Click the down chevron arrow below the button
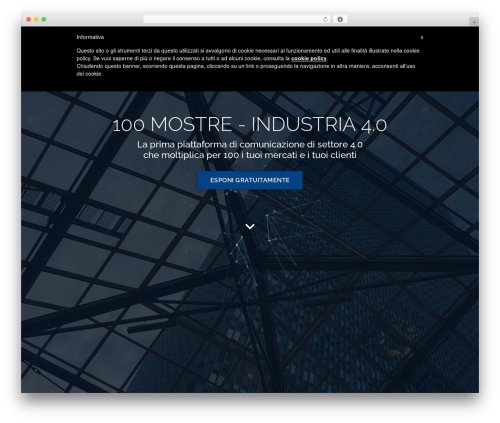Screen dimensions: 500x423 250,226
